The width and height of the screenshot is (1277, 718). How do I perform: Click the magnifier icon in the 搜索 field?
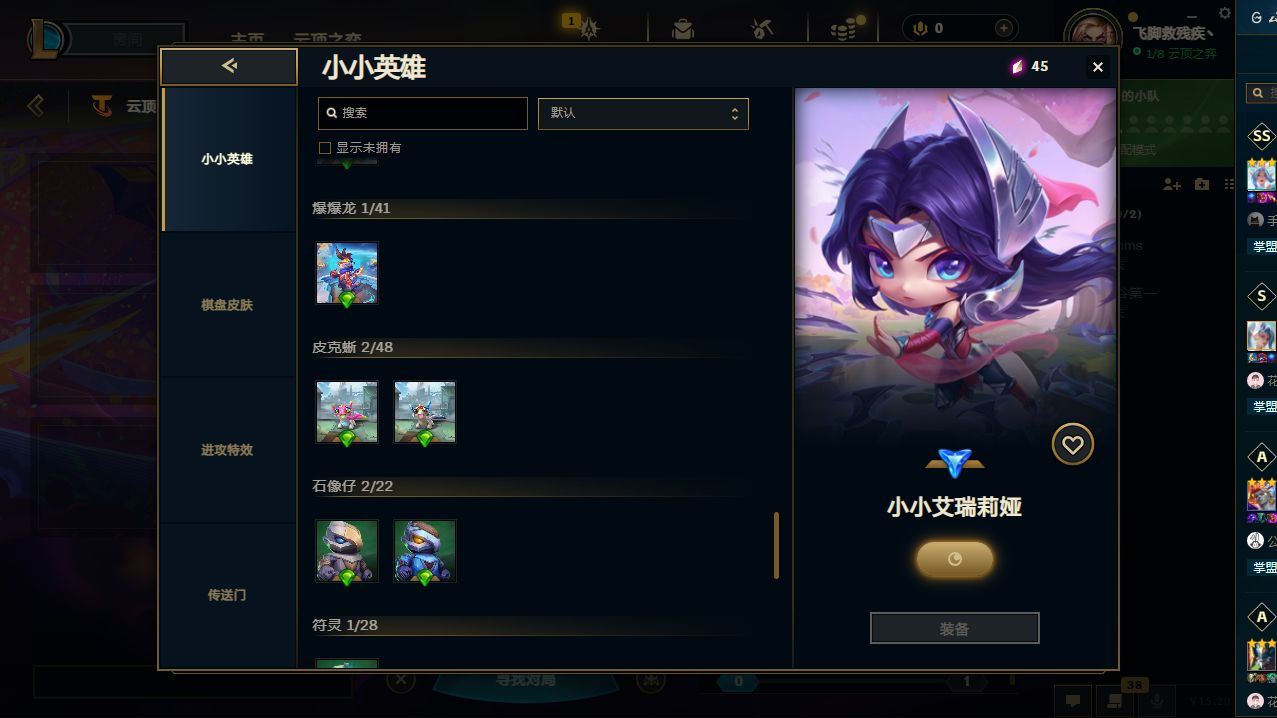[x=332, y=113]
